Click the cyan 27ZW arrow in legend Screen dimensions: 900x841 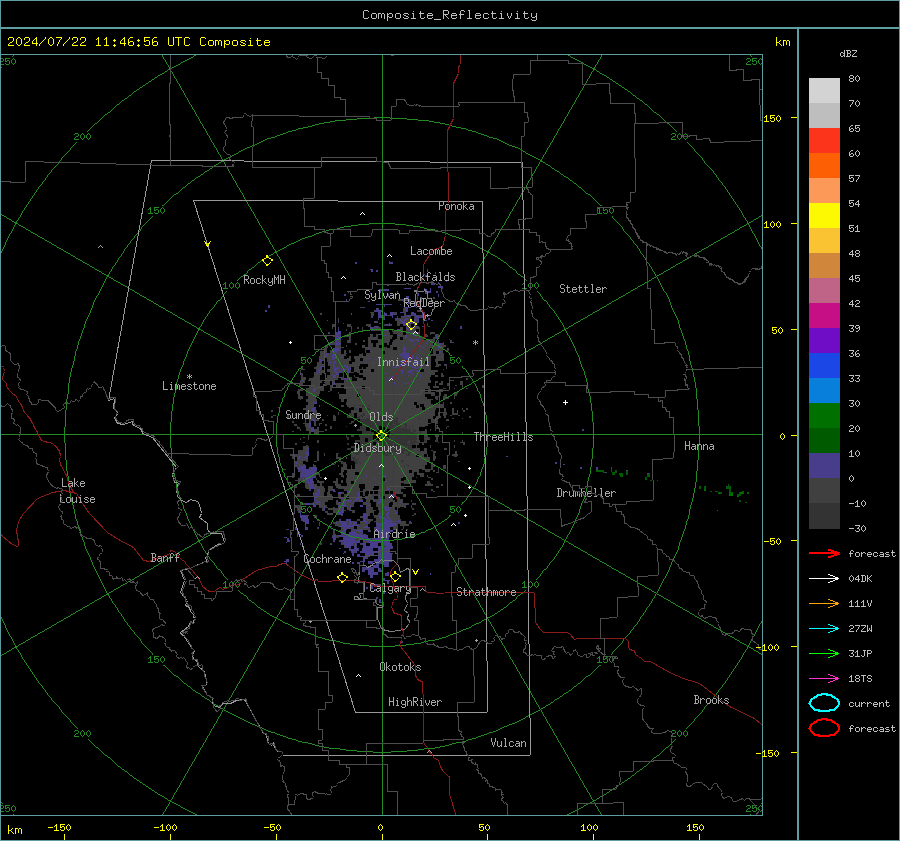coord(824,629)
